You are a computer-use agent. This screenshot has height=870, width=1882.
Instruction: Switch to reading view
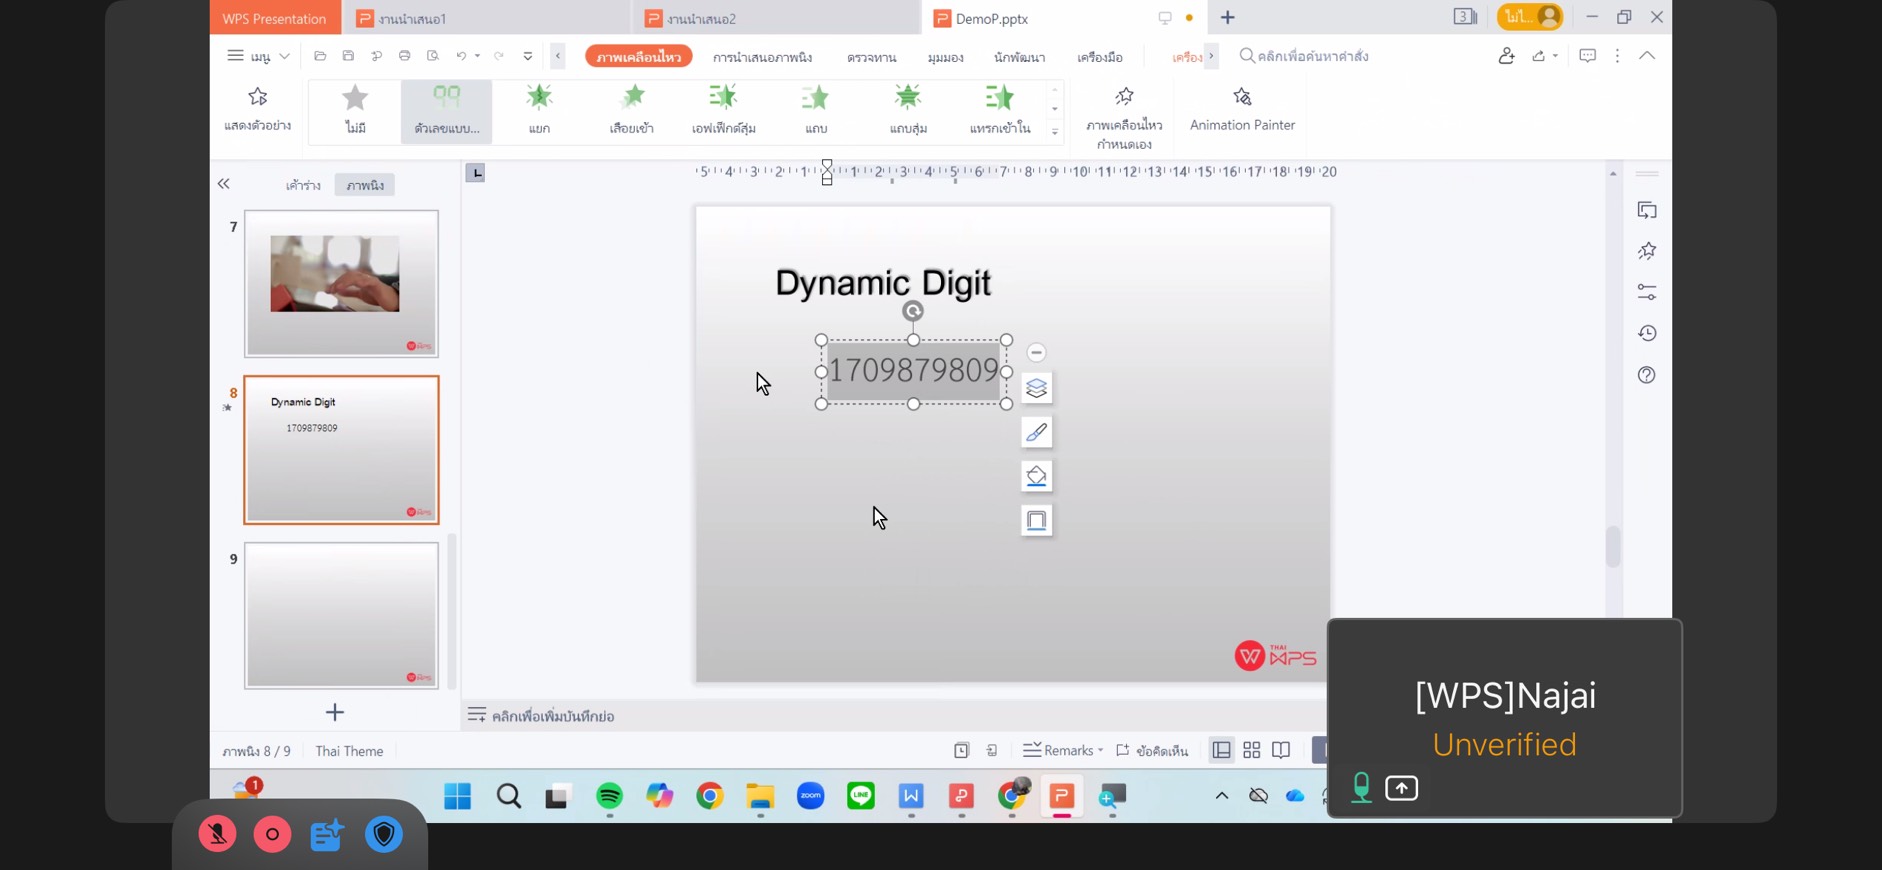[x=1281, y=750]
